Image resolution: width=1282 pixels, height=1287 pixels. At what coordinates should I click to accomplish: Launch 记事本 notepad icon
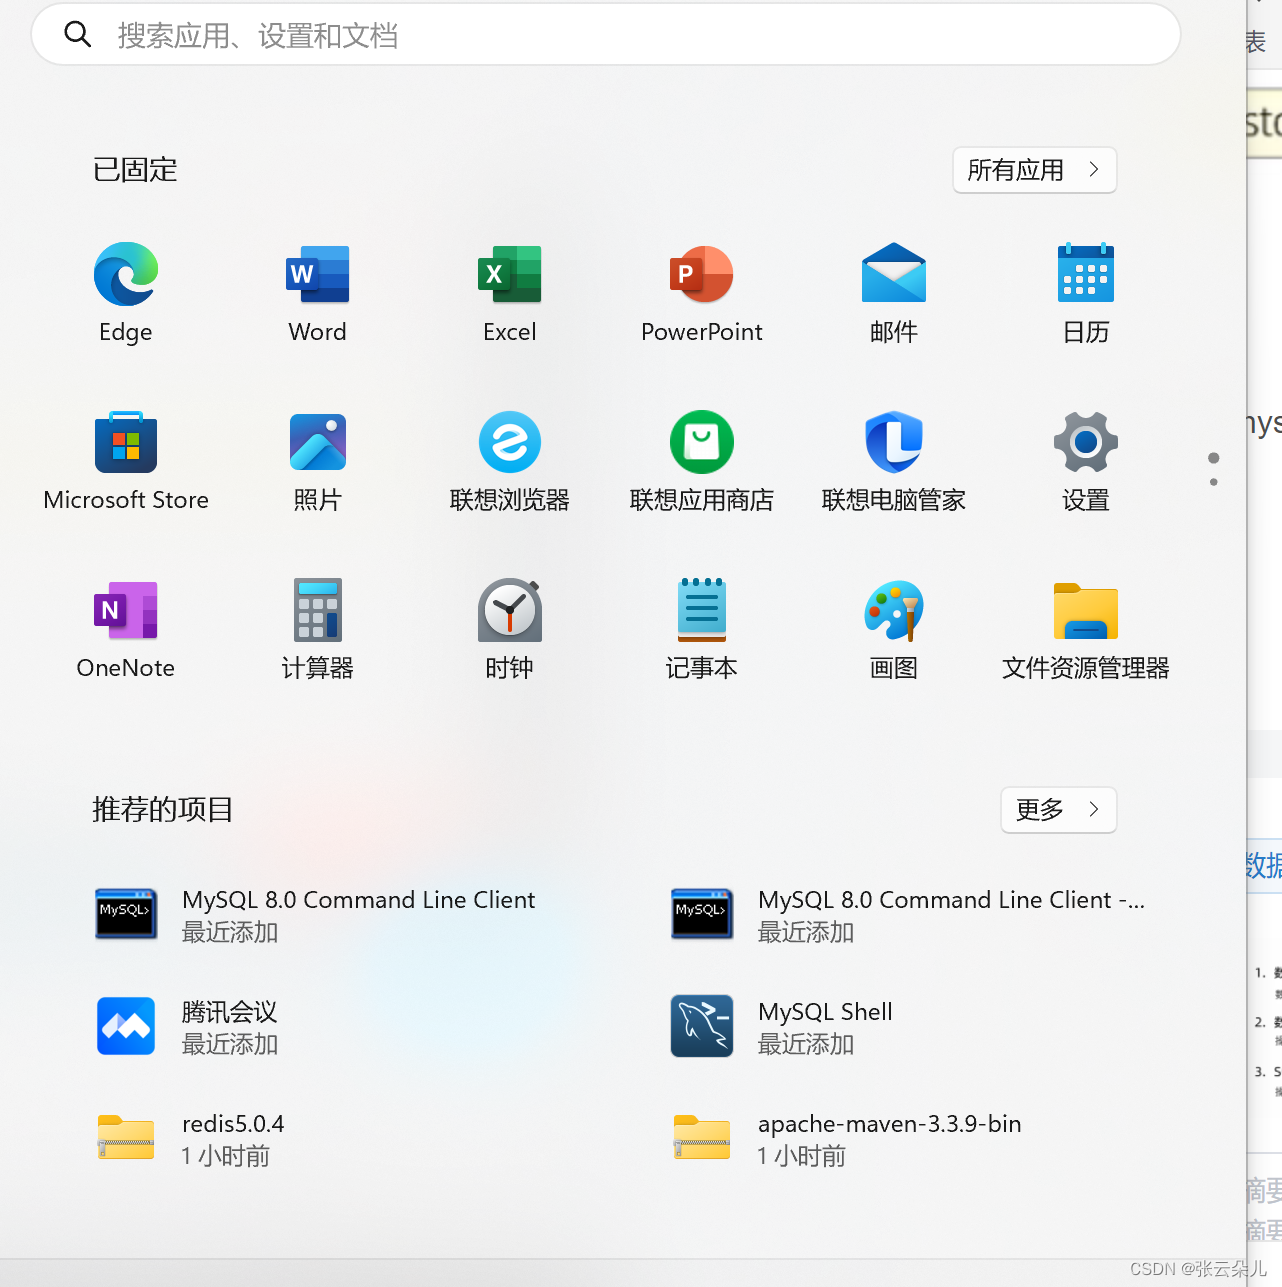point(702,609)
